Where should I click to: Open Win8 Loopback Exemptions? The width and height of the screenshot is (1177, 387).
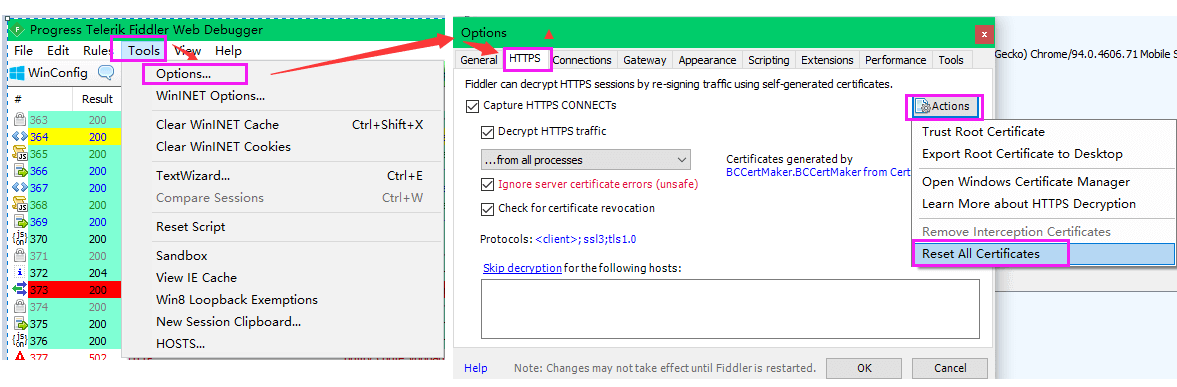coord(236,299)
